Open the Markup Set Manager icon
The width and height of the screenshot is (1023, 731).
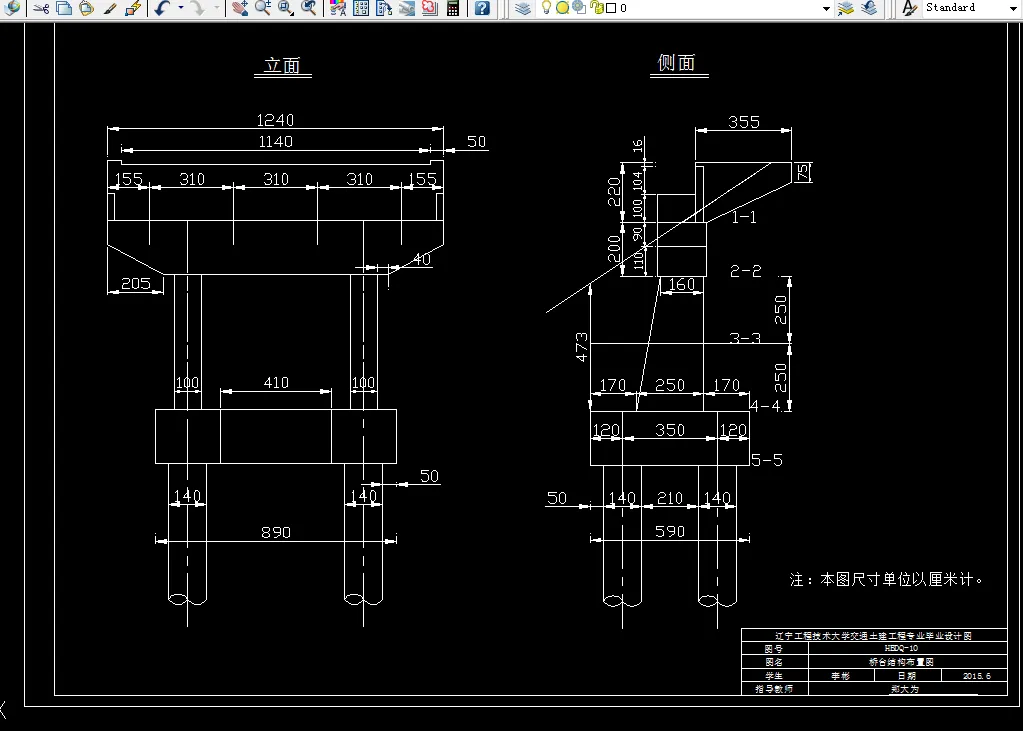[x=429, y=8]
